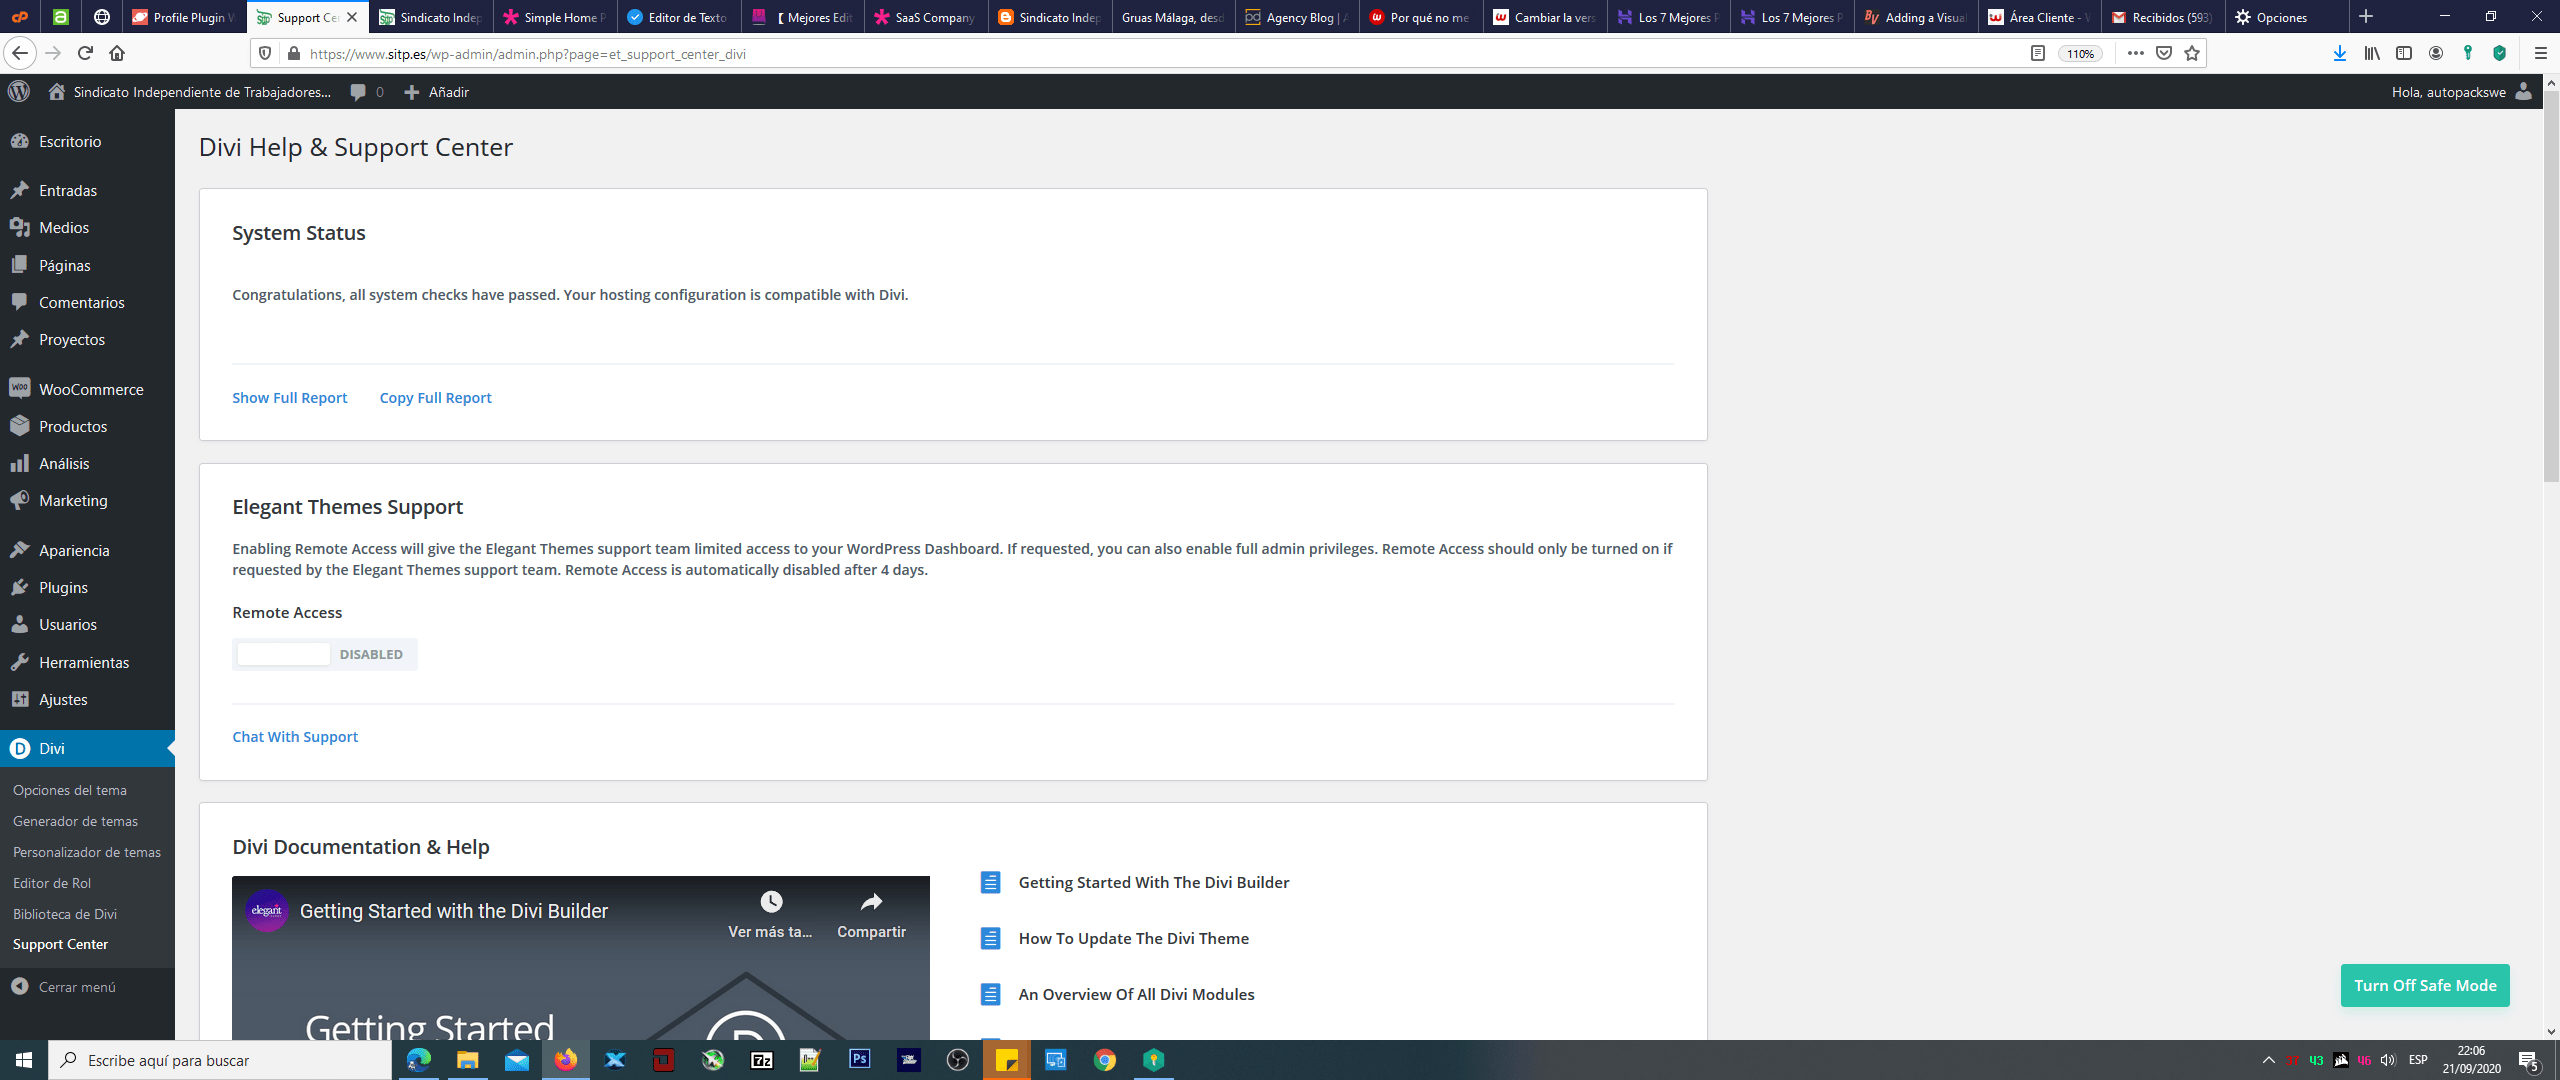Image resolution: width=2560 pixels, height=1080 pixels.
Task: Click the WooCommerce icon in sidebar
Action: click(20, 388)
